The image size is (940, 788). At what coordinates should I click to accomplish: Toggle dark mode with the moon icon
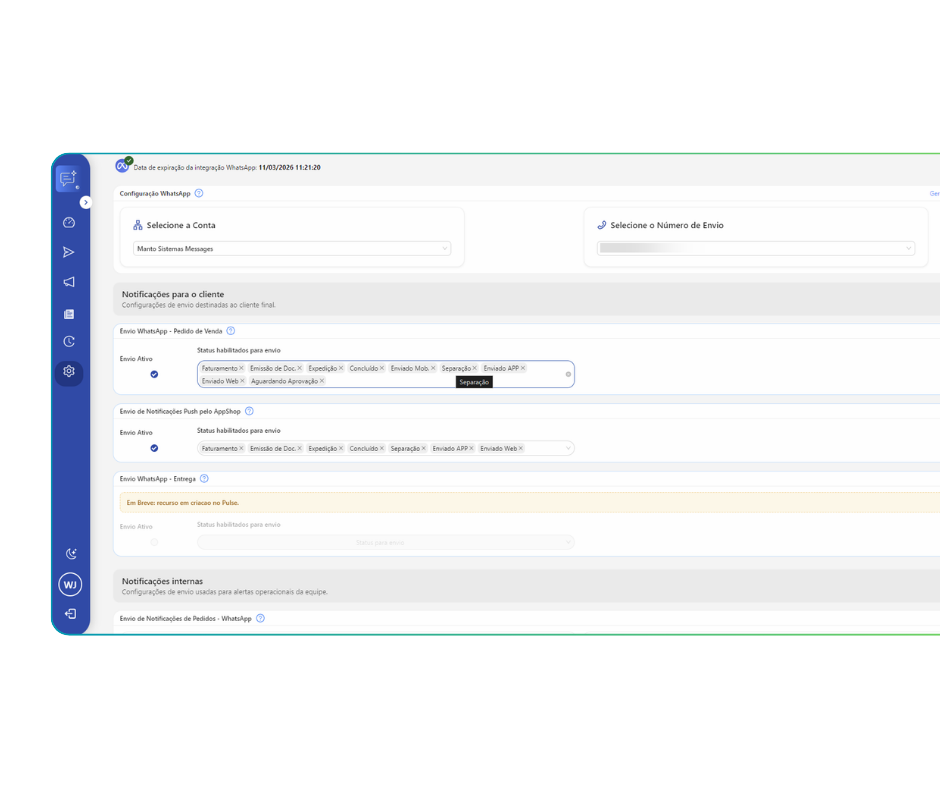coord(68,552)
